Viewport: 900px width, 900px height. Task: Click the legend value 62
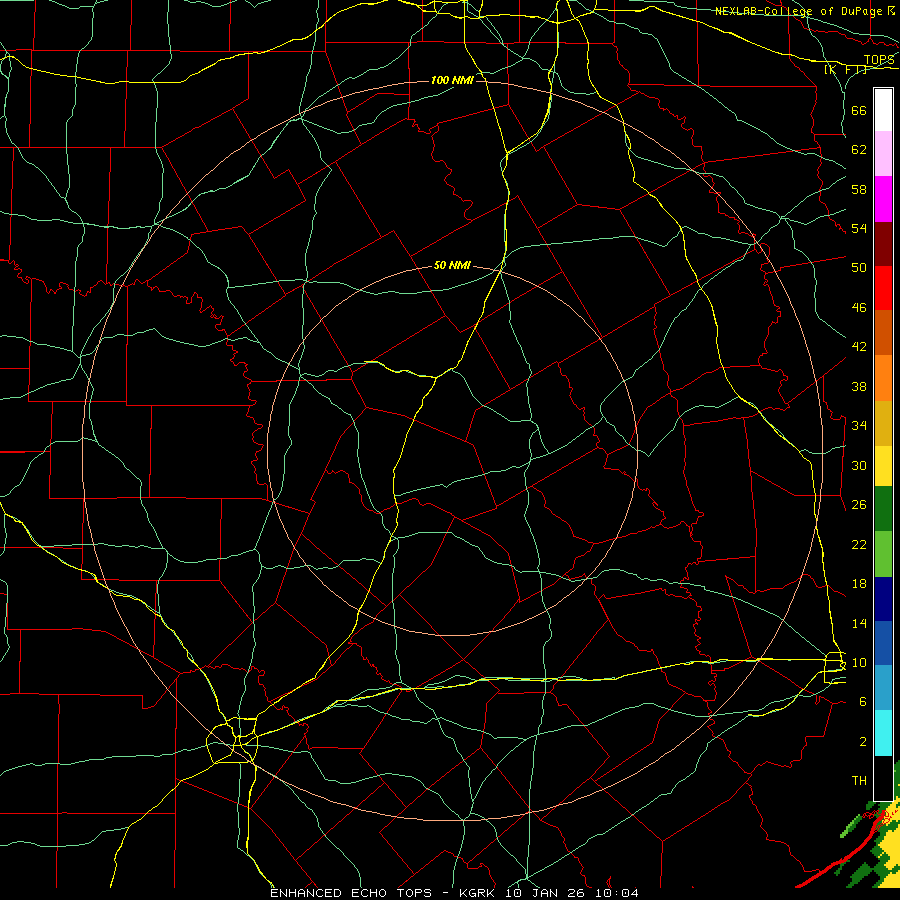[859, 150]
